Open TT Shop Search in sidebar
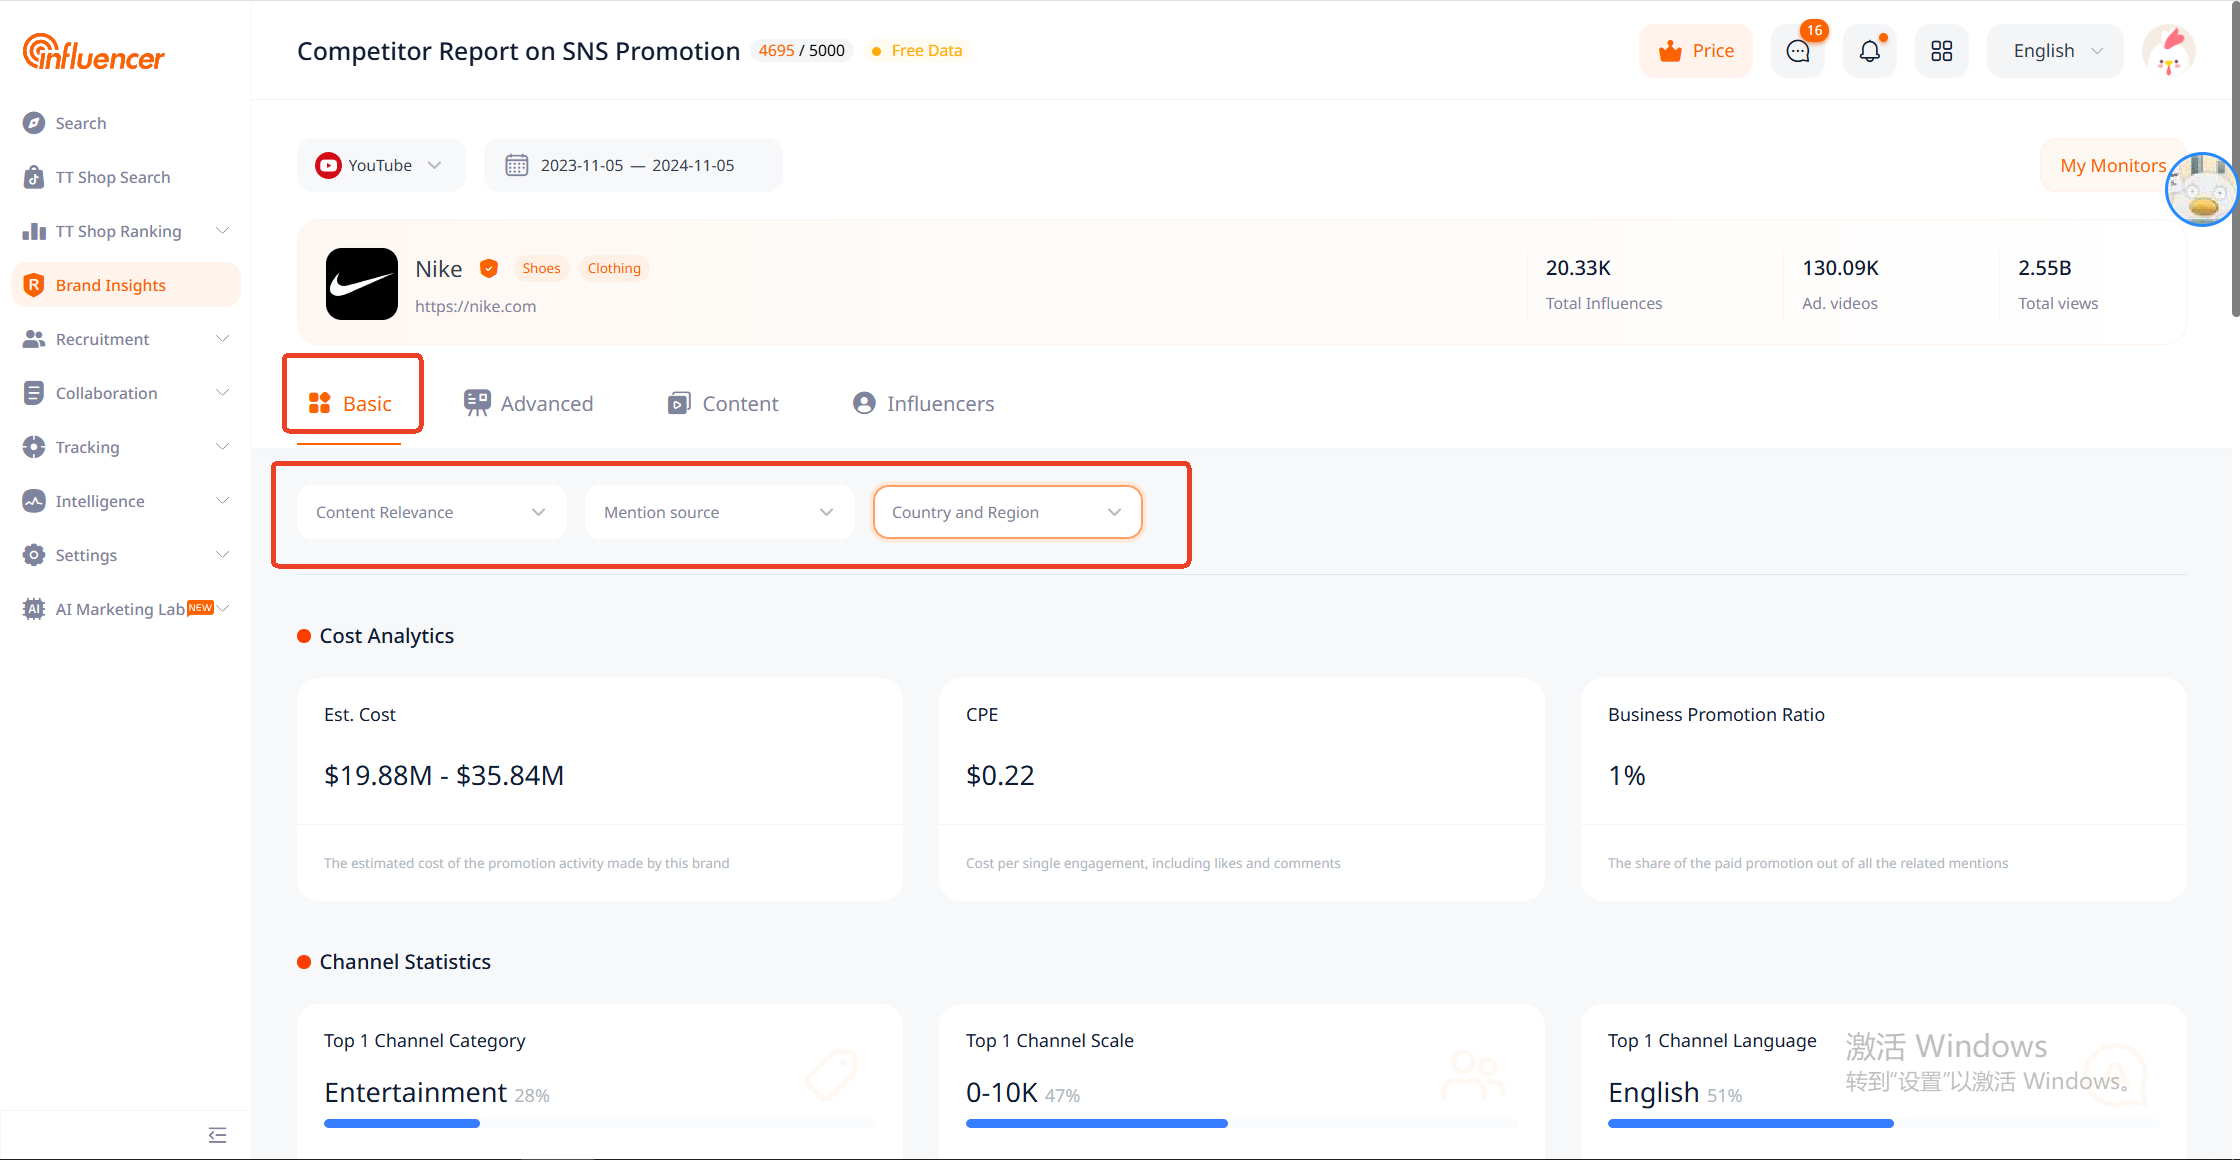The height and width of the screenshot is (1160, 2240). point(112,177)
